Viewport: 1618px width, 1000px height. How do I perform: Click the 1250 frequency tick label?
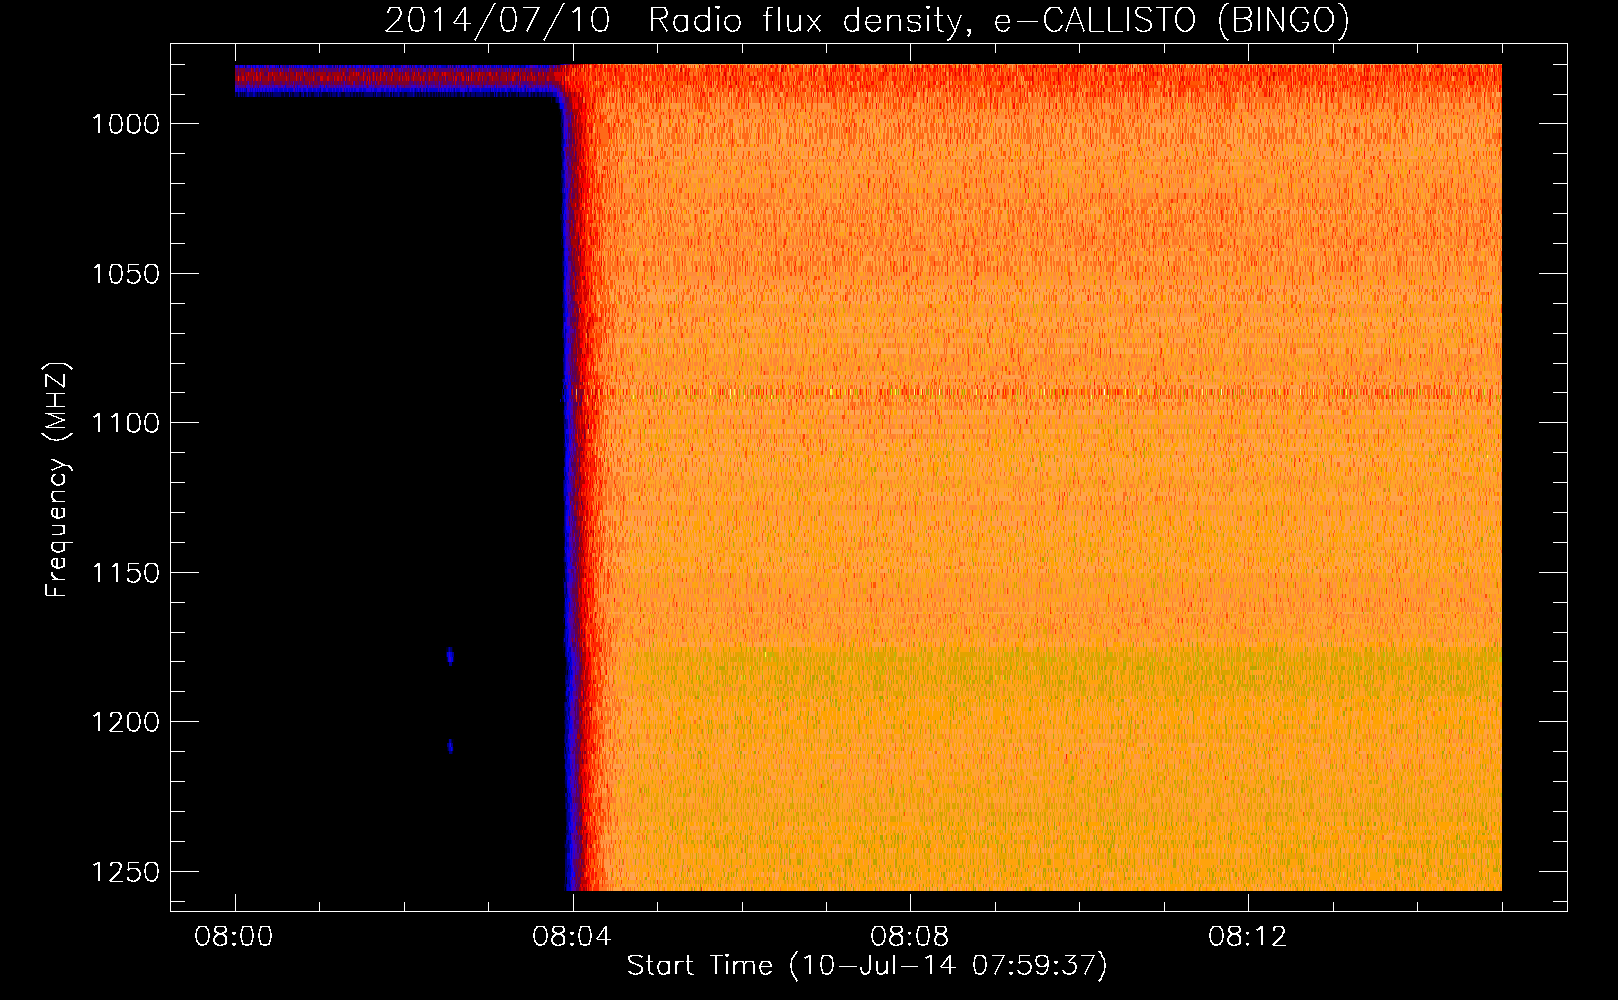(x=125, y=872)
